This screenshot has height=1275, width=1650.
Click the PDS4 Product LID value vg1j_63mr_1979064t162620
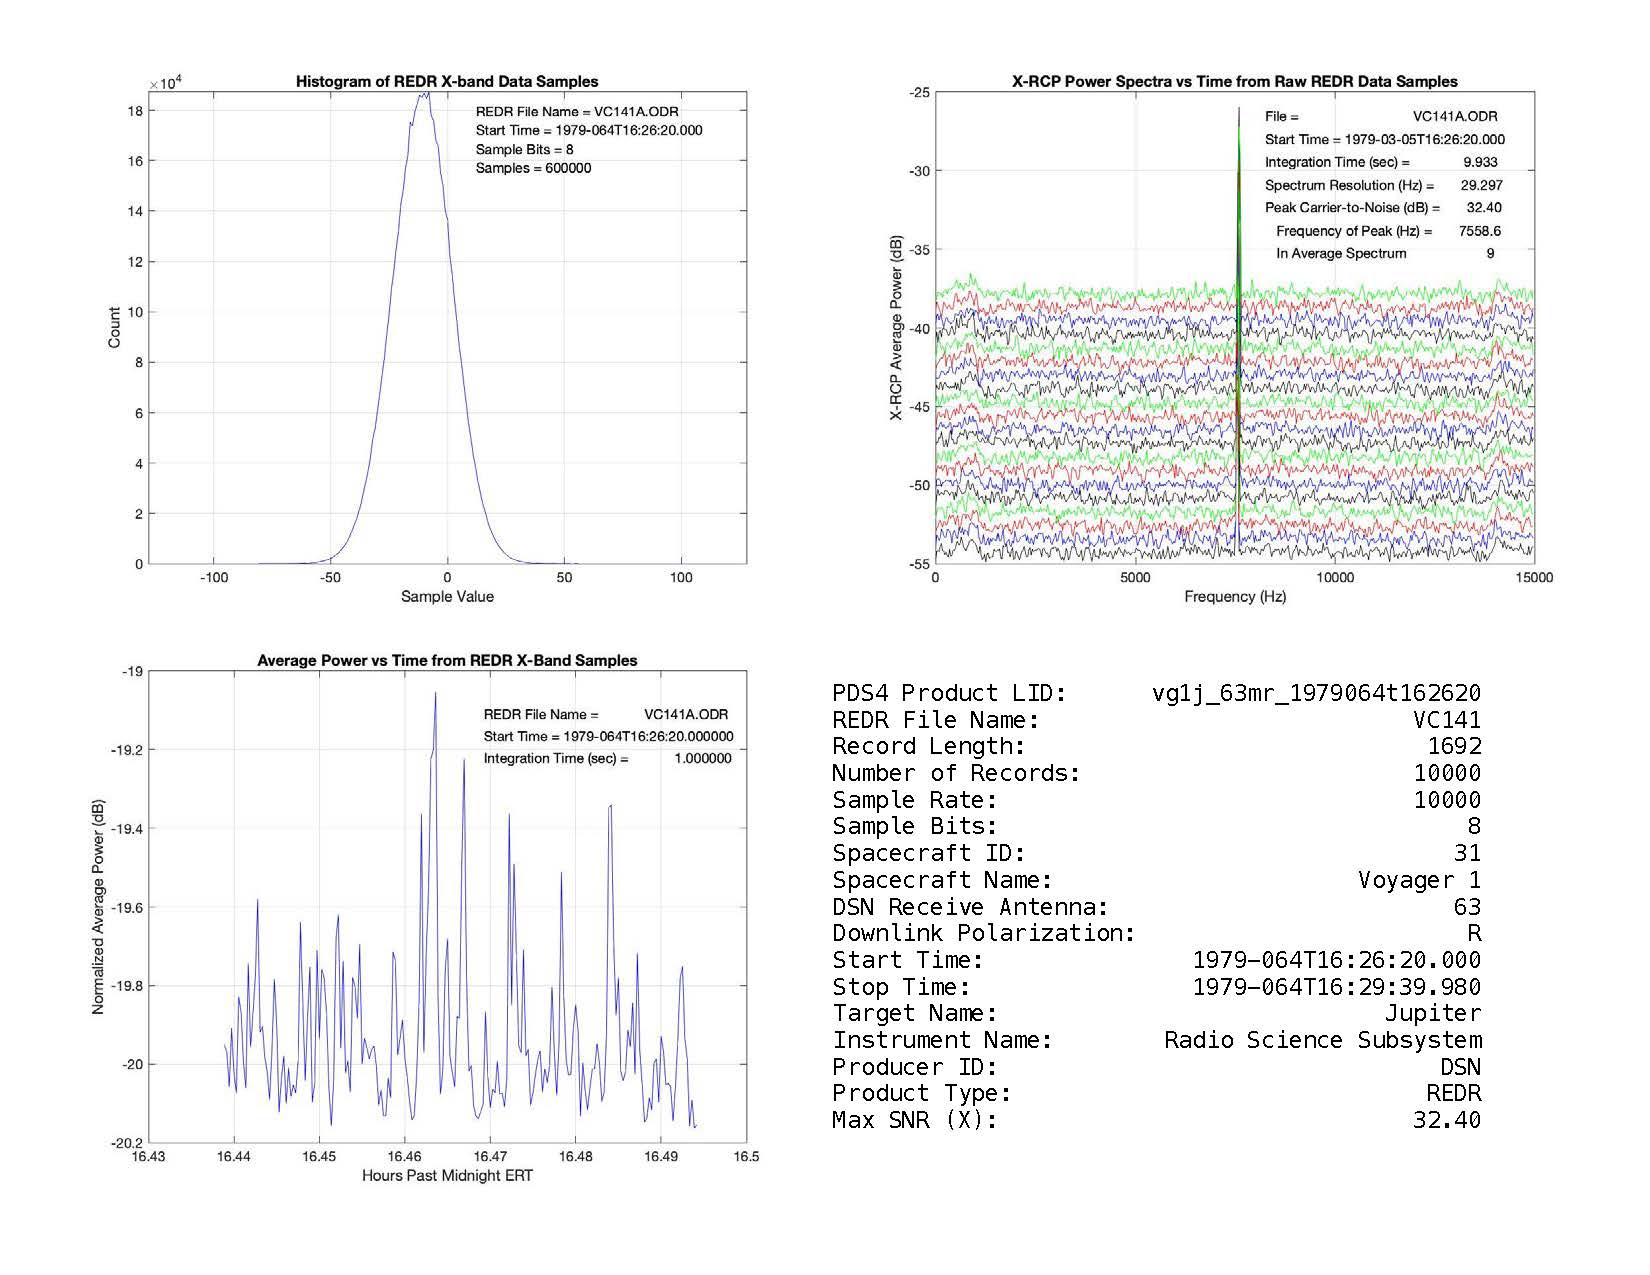[x=1316, y=694]
